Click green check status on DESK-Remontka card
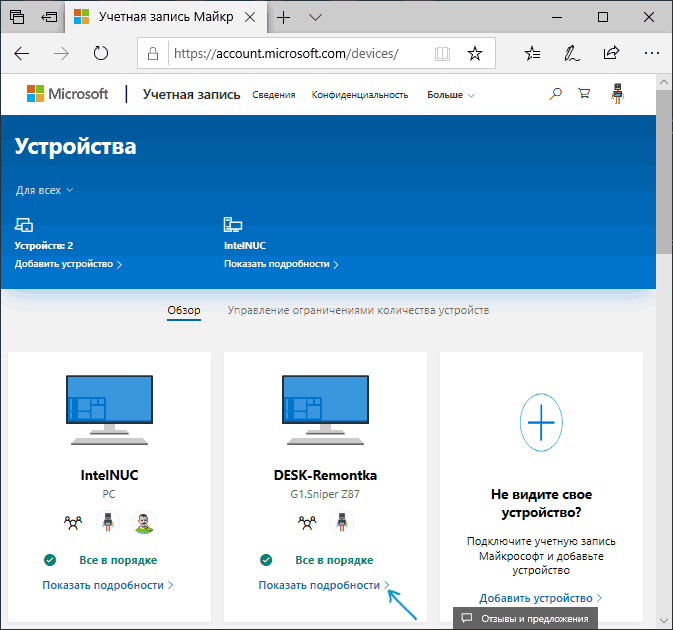The height and width of the screenshot is (630, 673). point(266,560)
